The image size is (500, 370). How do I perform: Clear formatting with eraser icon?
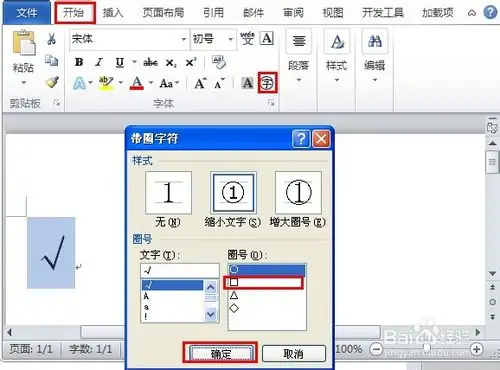pyautogui.click(x=219, y=62)
